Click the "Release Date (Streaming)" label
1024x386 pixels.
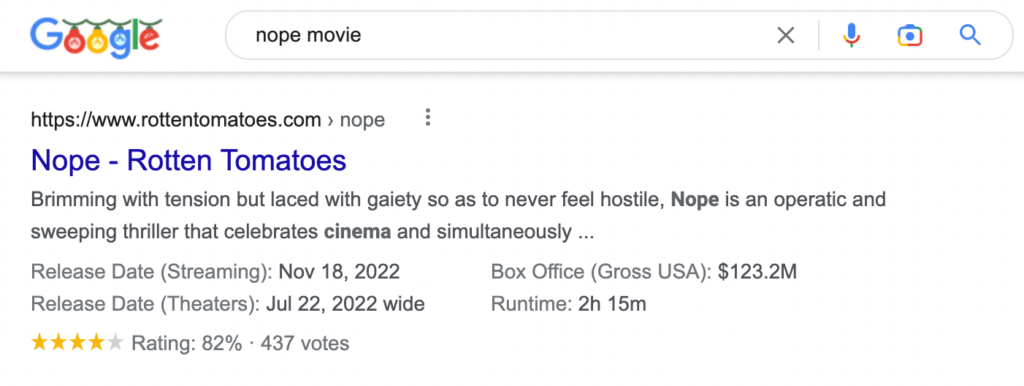(152, 272)
